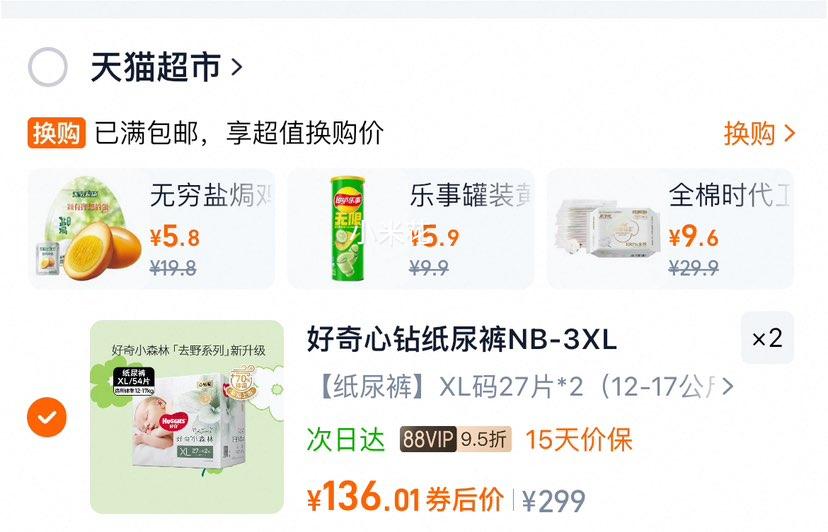828x532 pixels.
Task: Expand the XL码27片*2 specification dropdown
Action: click(525, 387)
